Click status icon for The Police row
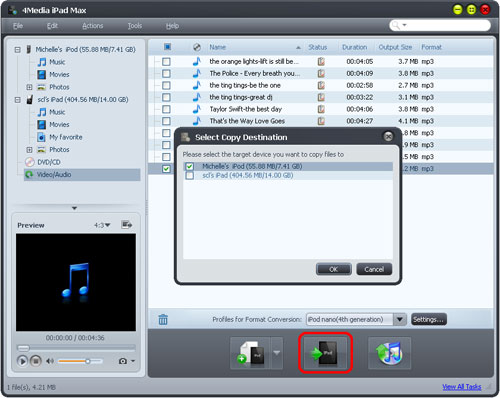The width and height of the screenshot is (500, 398). pyautogui.click(x=321, y=73)
